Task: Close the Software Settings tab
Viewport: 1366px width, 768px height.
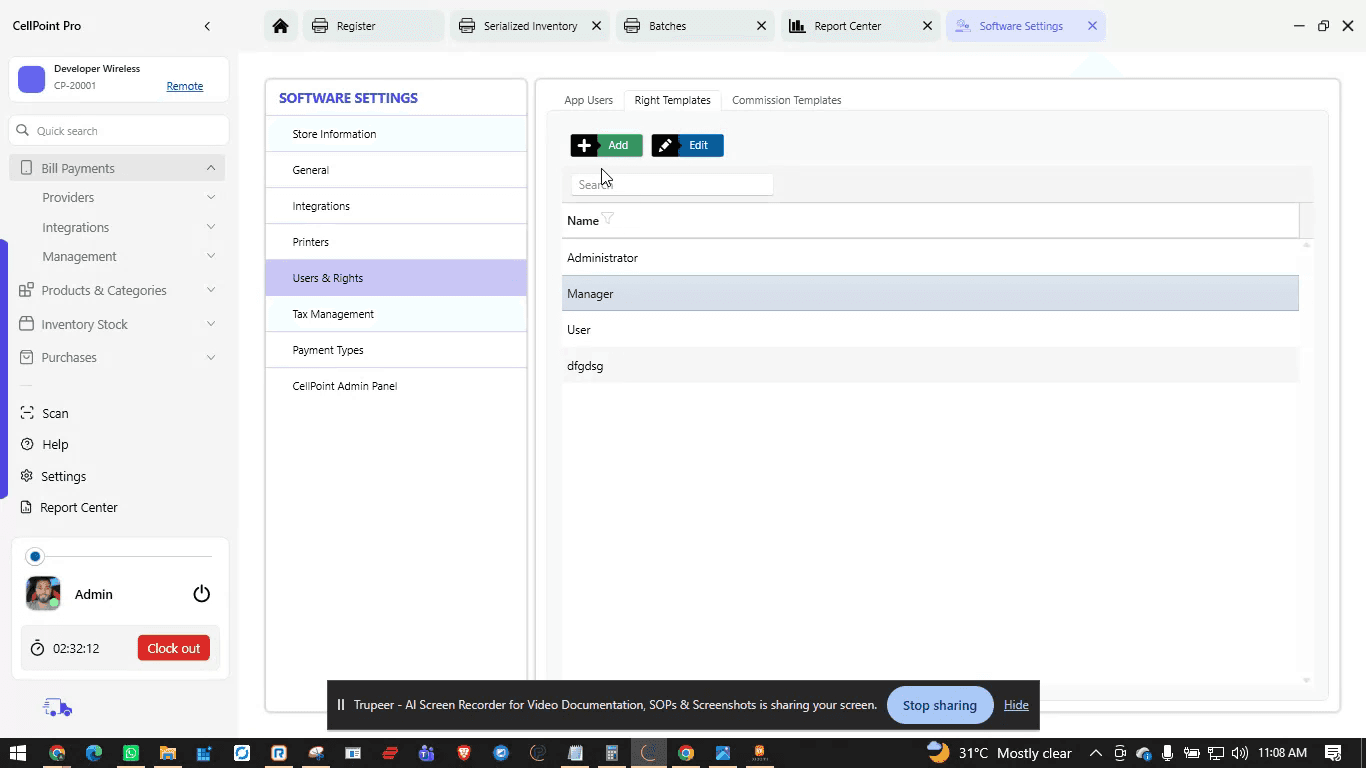Action: 1092,26
